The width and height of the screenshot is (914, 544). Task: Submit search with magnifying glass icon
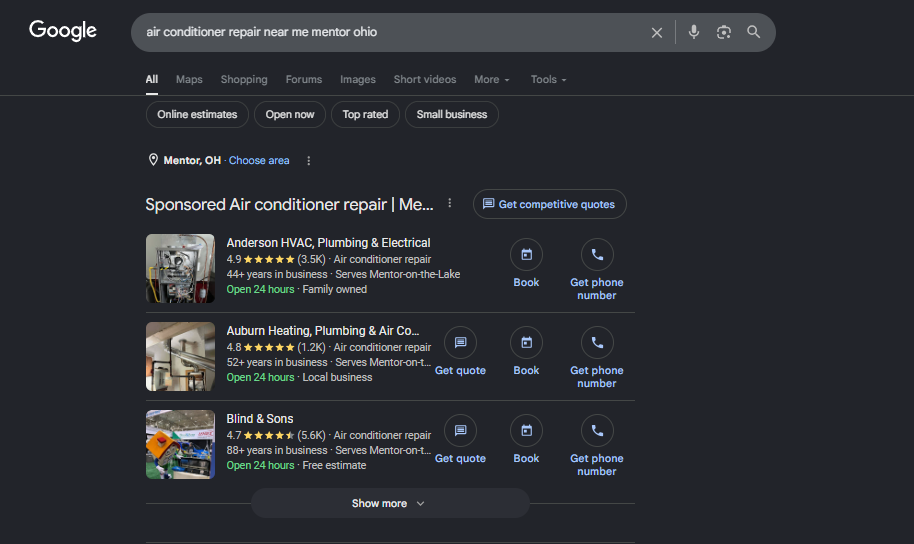(x=753, y=32)
